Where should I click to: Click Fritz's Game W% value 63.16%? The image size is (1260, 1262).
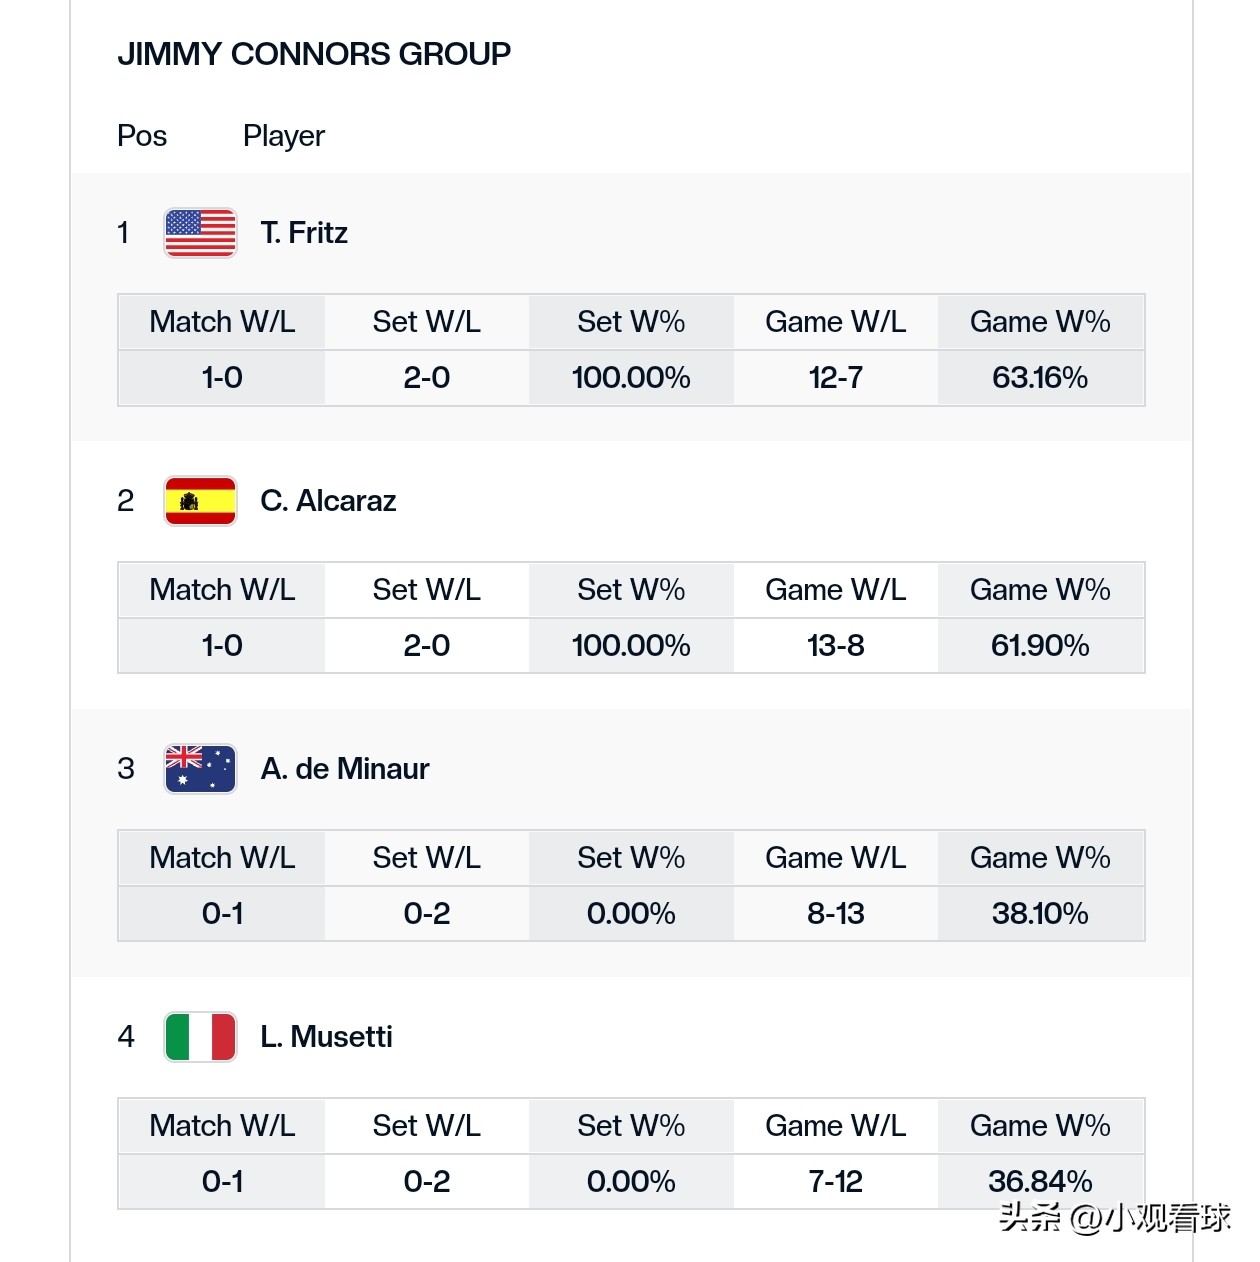pos(1040,378)
